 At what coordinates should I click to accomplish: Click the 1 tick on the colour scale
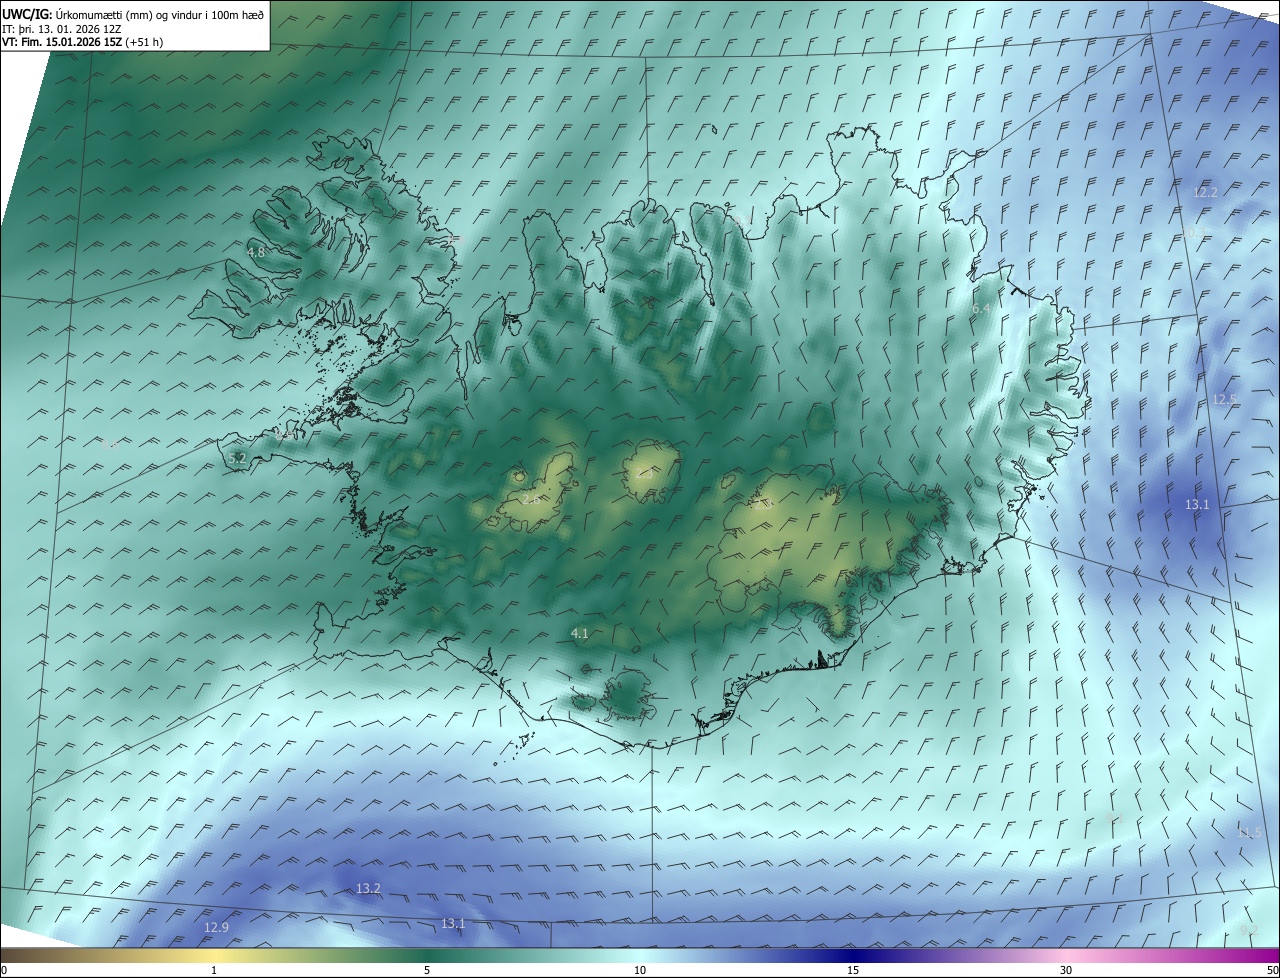(x=214, y=971)
